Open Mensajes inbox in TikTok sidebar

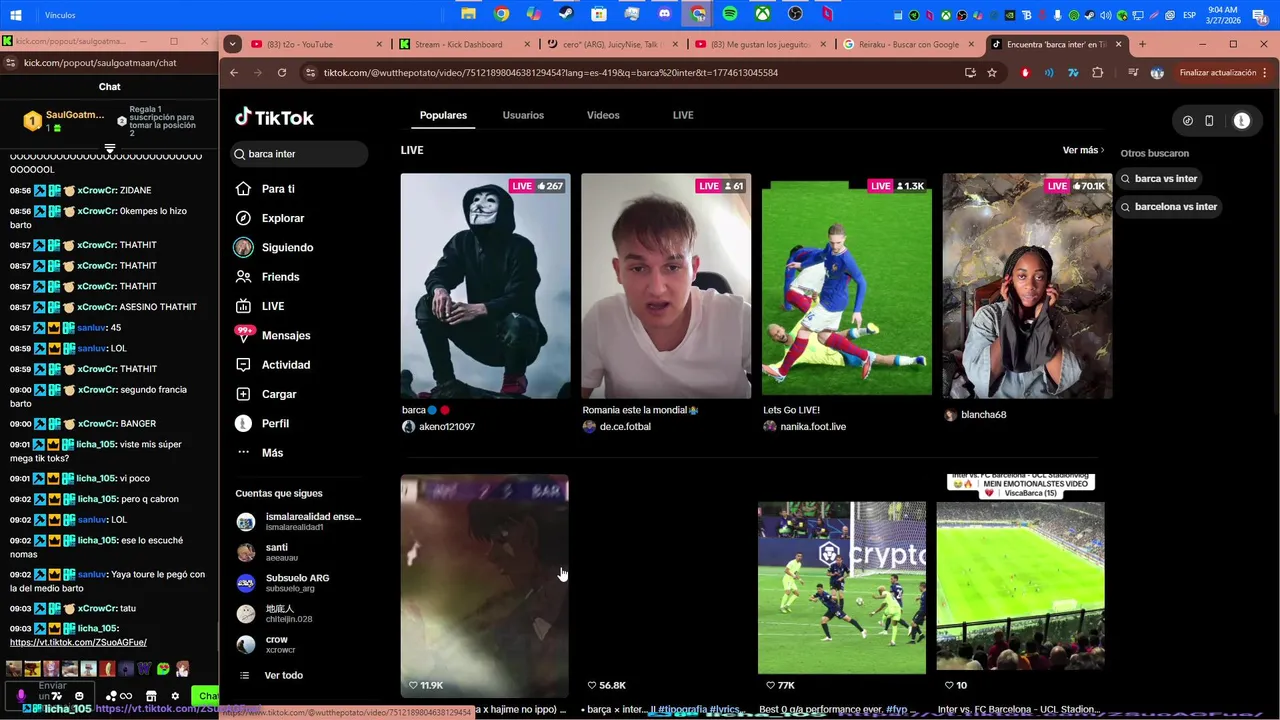tap(273, 335)
